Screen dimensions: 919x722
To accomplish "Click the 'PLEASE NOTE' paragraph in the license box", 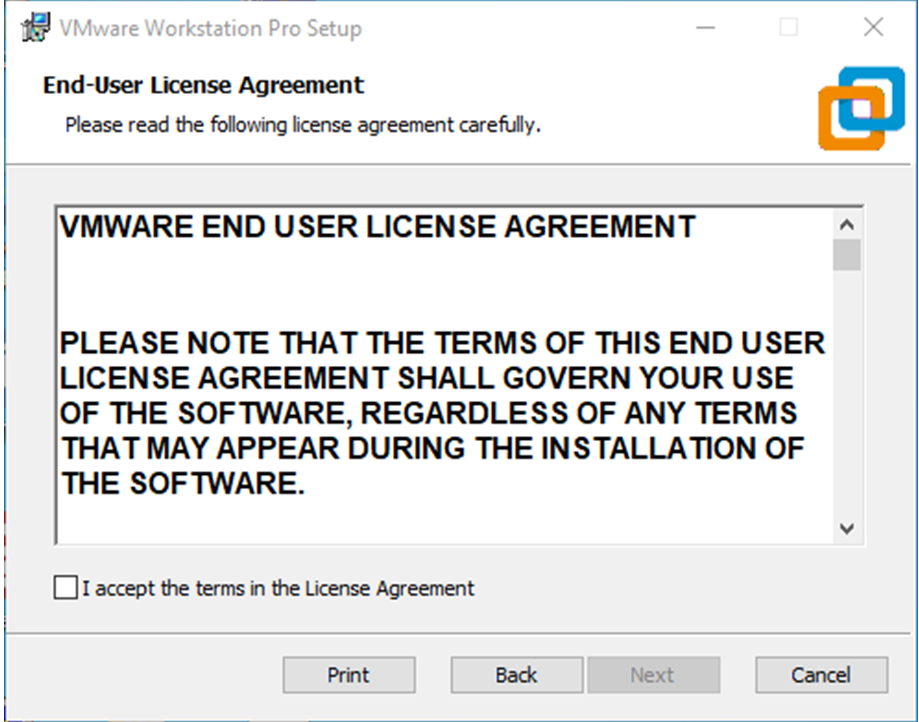I will click(442, 413).
